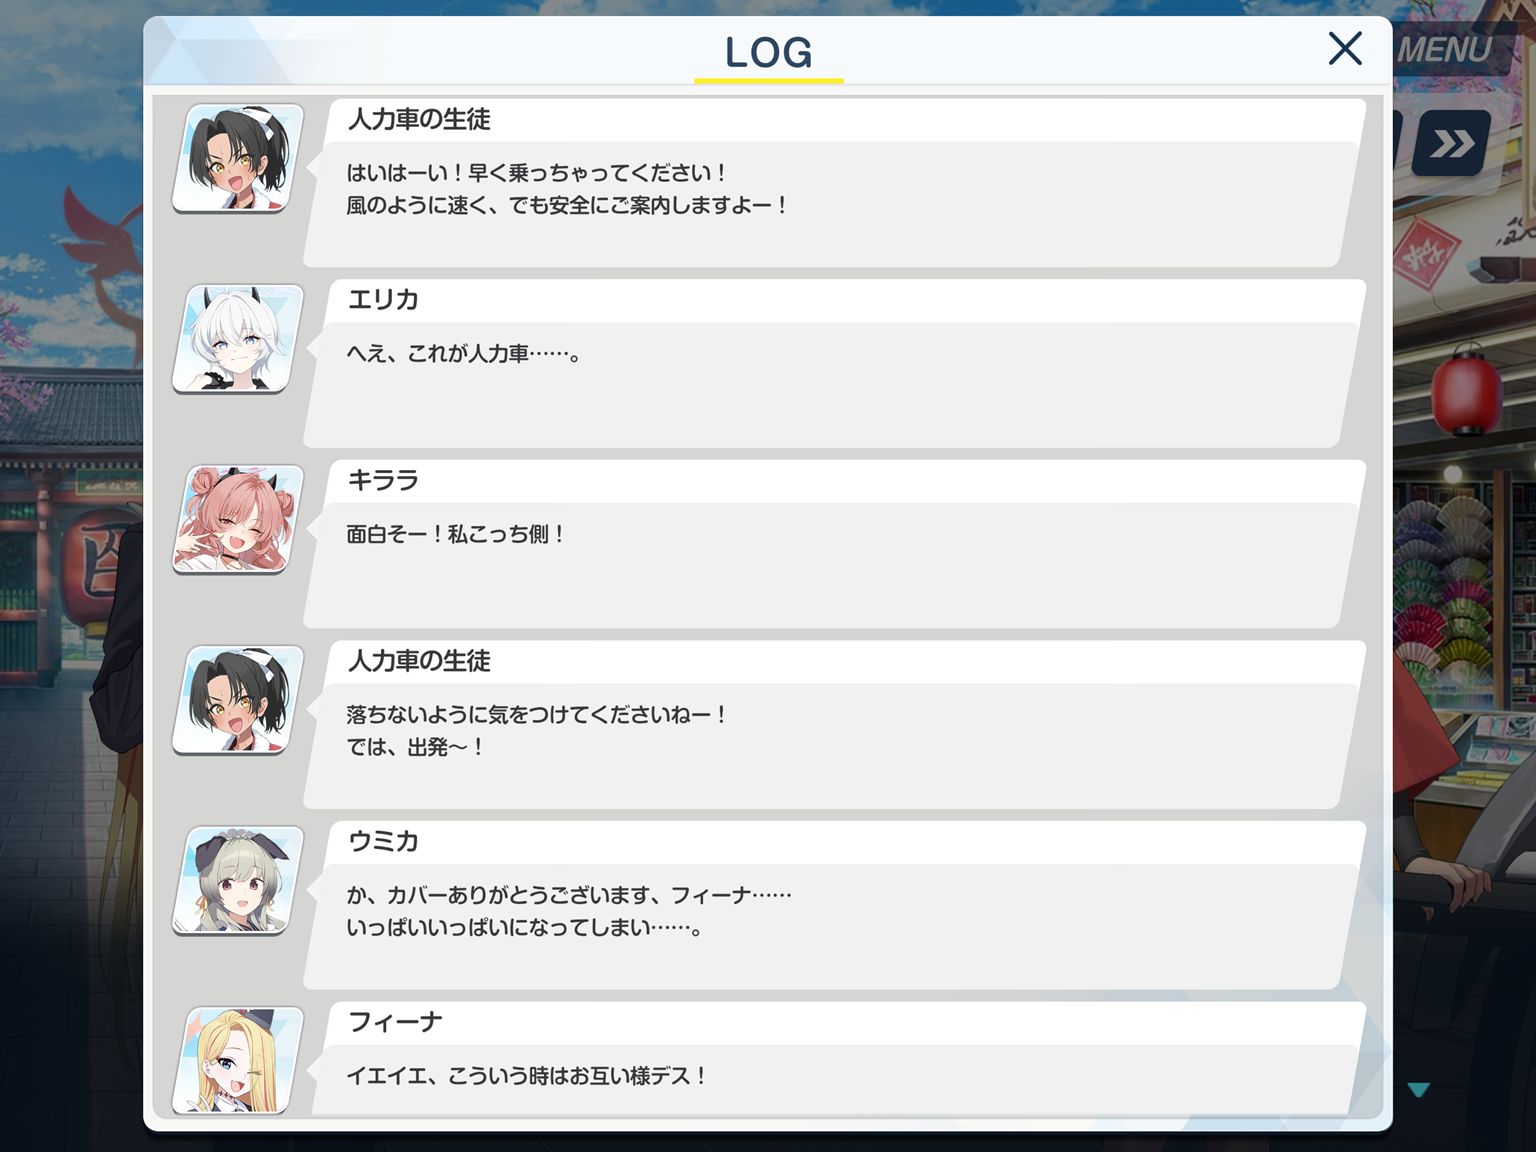Tap the fast-forward double arrow icon
This screenshot has width=1536, height=1152.
click(x=1452, y=144)
